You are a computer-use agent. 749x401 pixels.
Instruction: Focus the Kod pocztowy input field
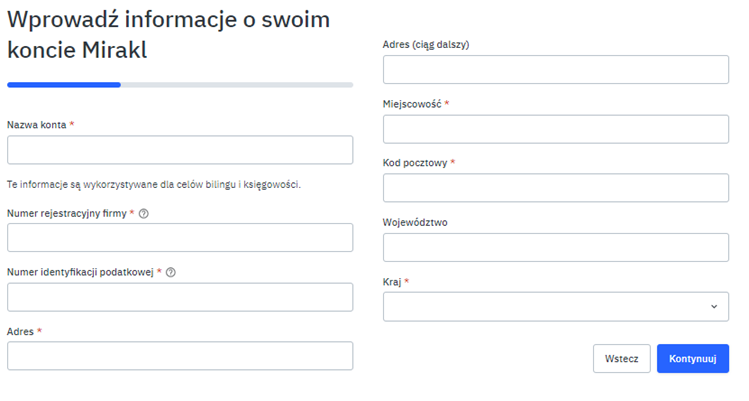(x=556, y=188)
